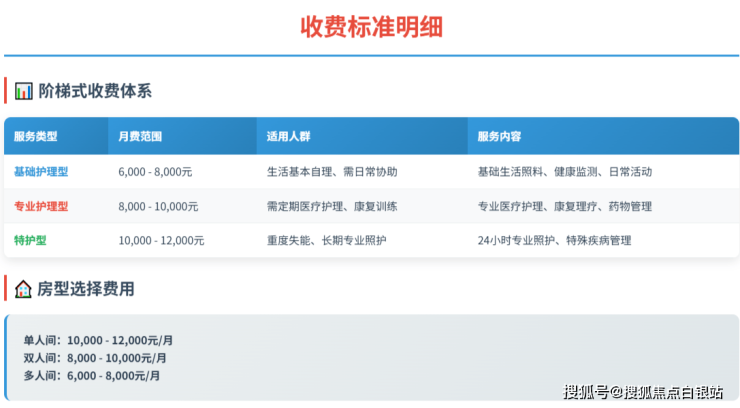Select the 双人间 room price line
Screen dimensions: 740x408
point(95,357)
